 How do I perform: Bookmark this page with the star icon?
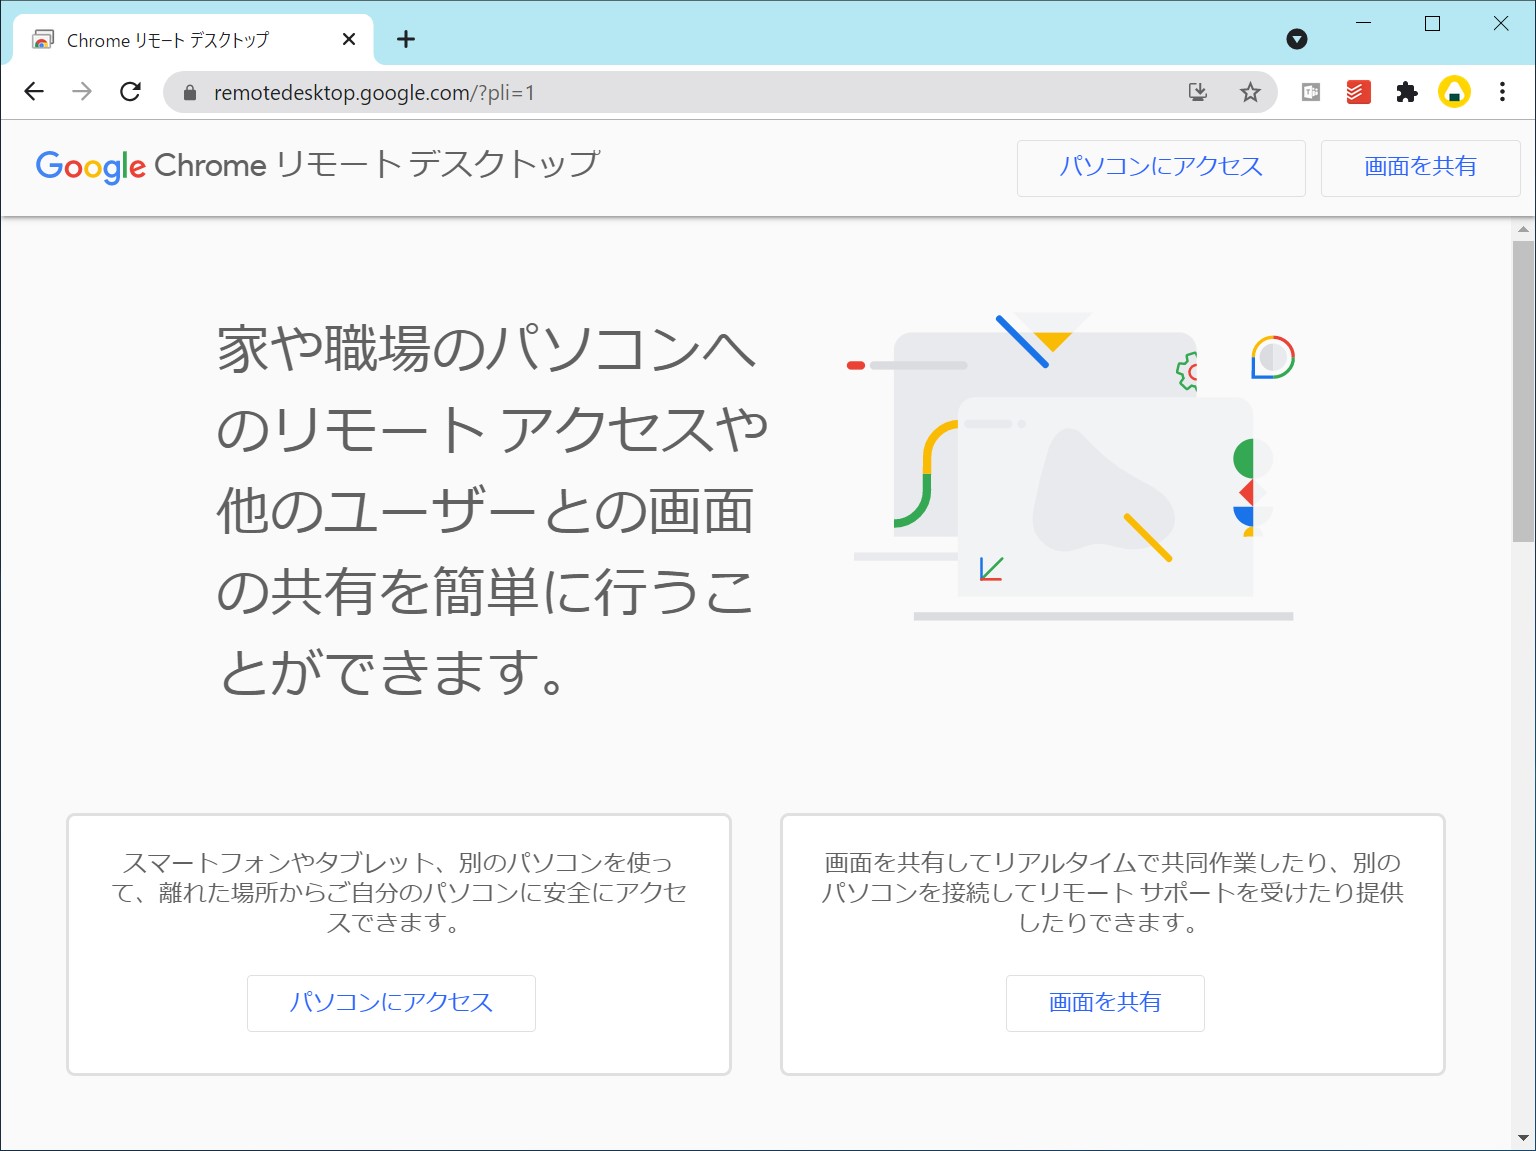1250,91
